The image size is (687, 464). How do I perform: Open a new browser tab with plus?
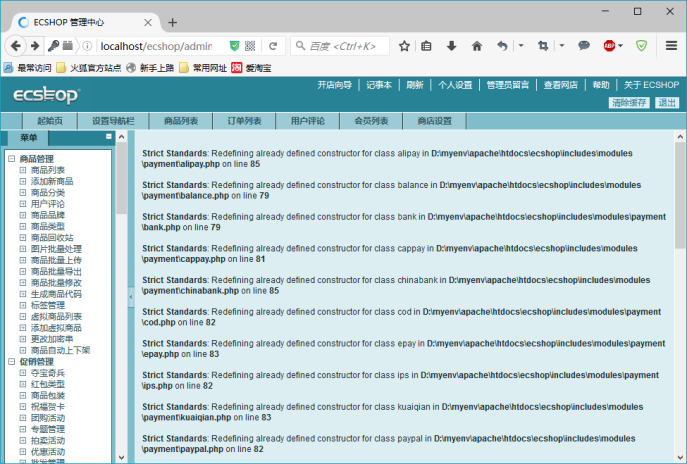point(173,22)
